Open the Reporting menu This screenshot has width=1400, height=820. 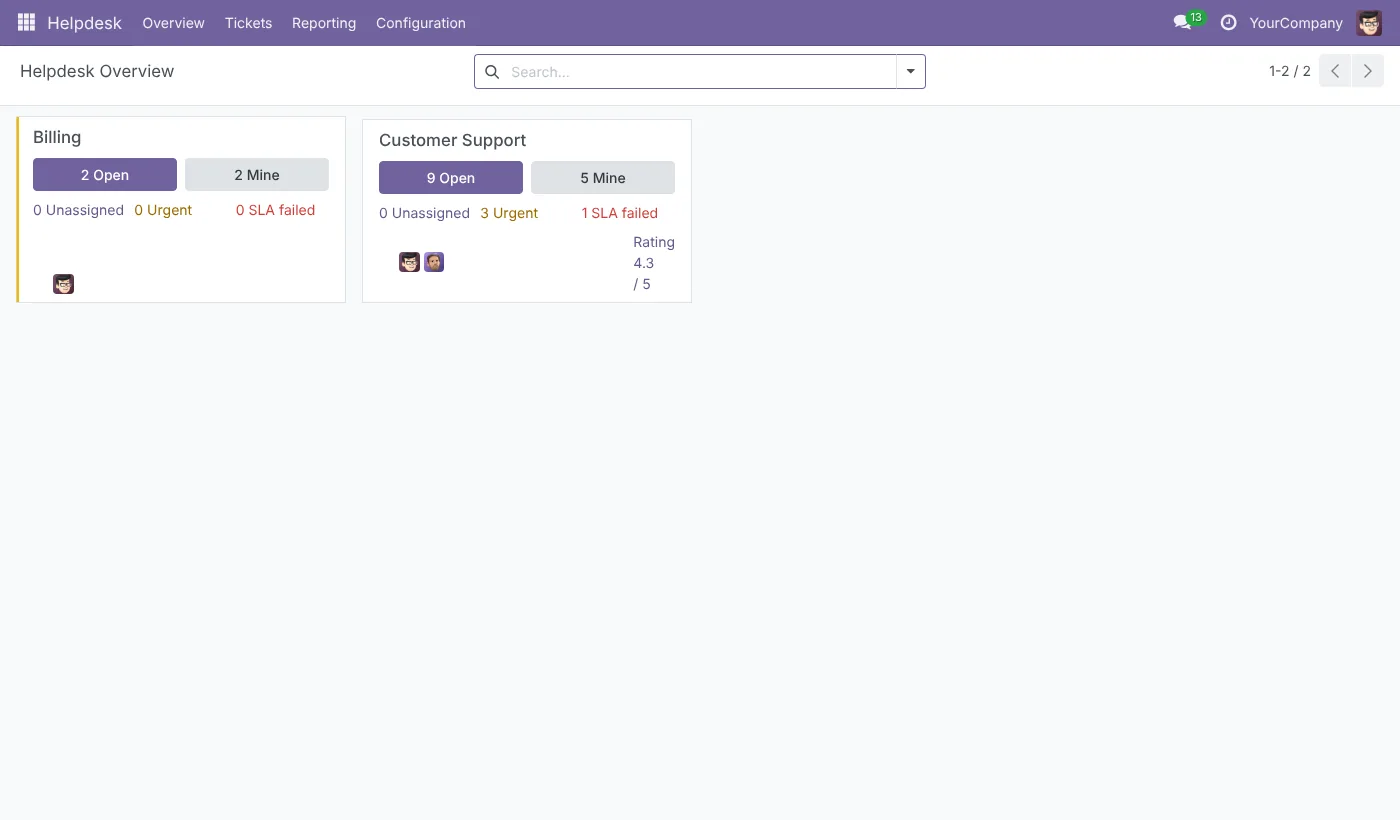click(x=324, y=23)
